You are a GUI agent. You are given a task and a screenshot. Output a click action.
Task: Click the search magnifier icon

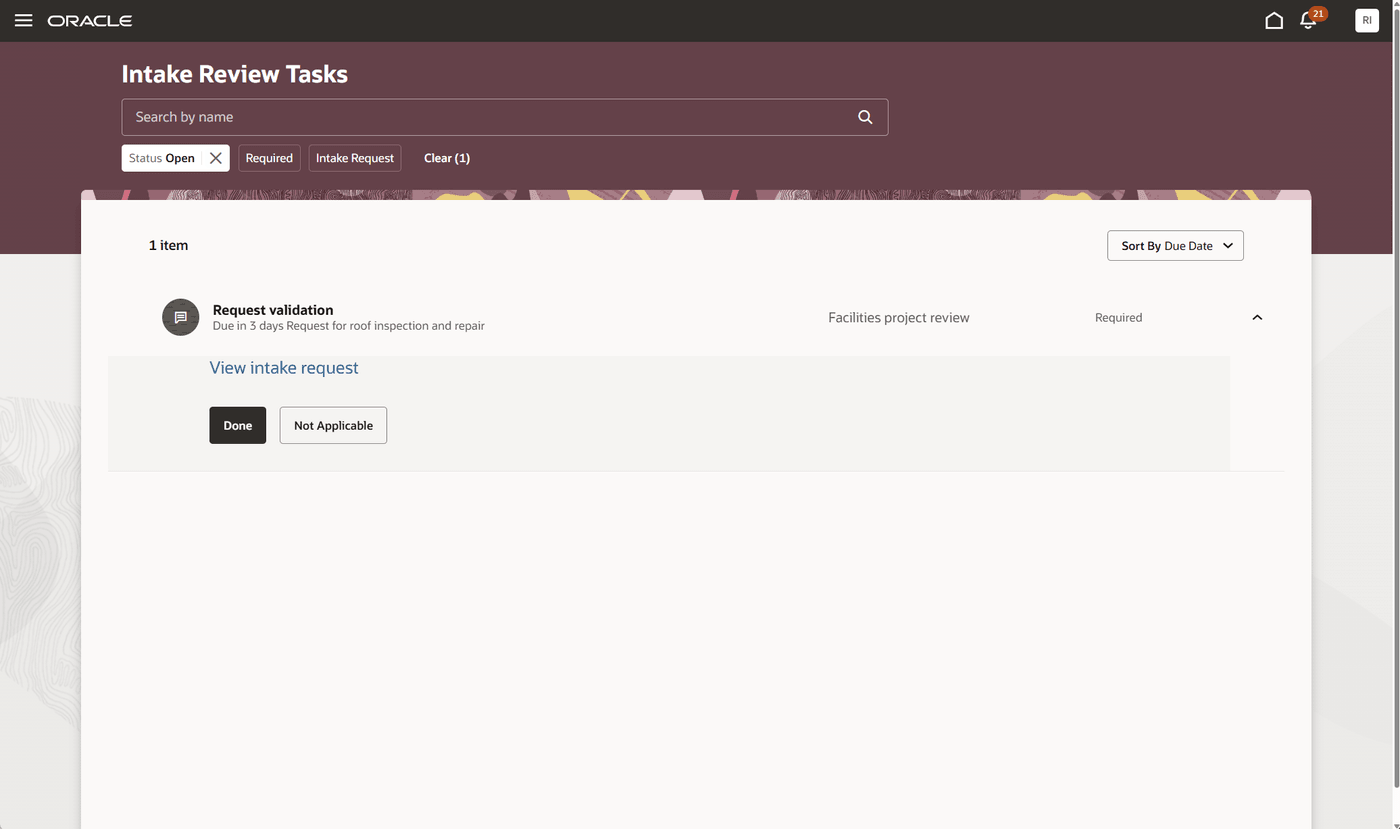865,117
